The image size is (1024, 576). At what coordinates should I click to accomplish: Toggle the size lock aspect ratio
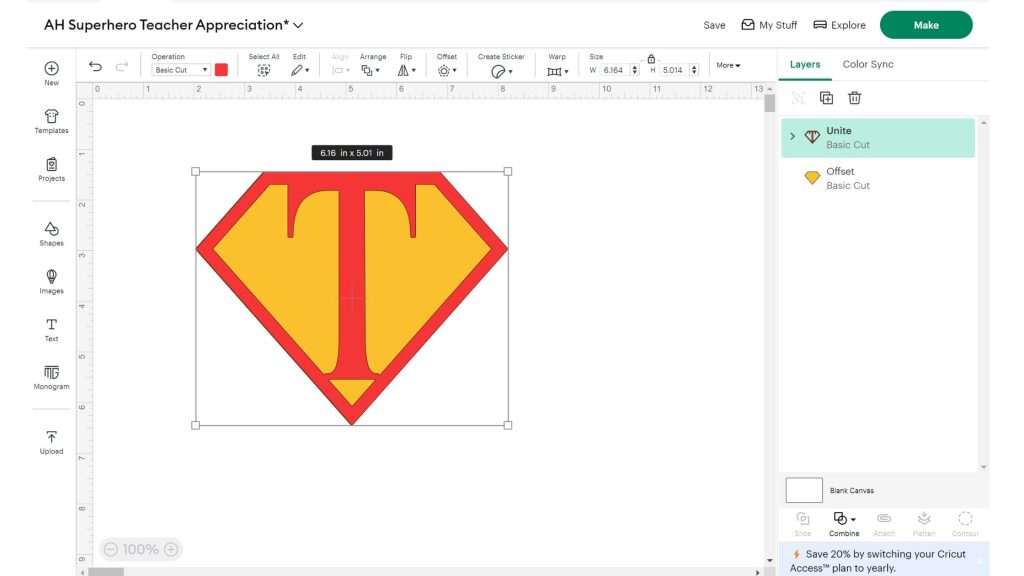(651, 58)
